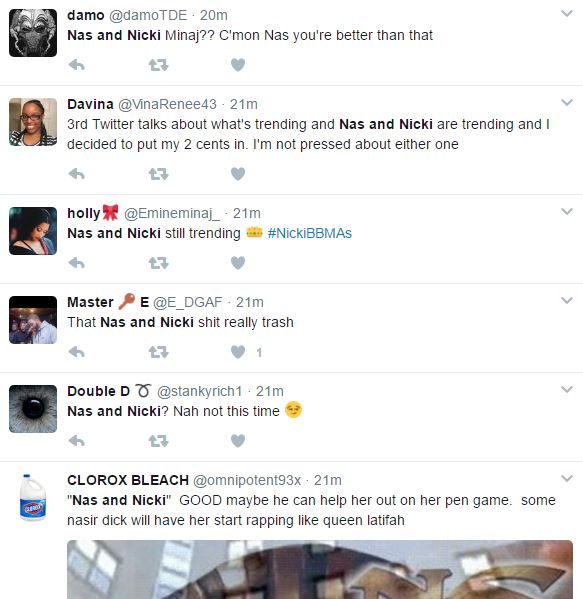This screenshot has width=583, height=599.
Task: Like Double D's tweet
Action: click(x=238, y=441)
